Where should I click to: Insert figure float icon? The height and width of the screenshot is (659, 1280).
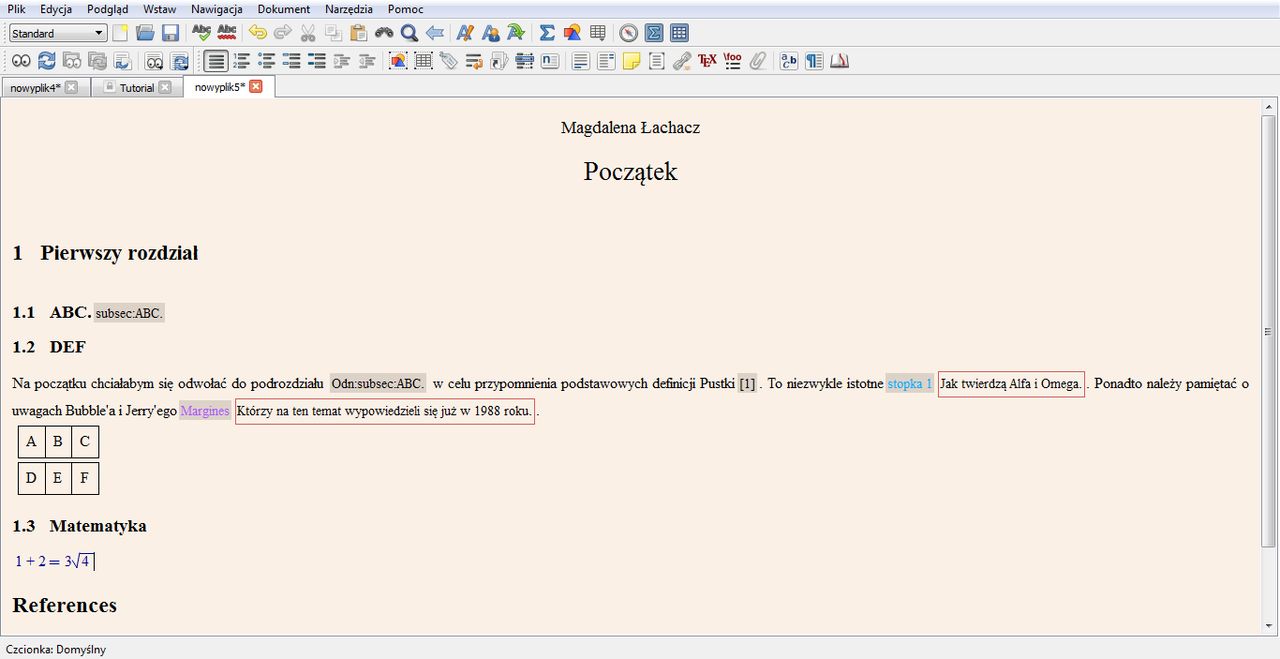(x=398, y=61)
